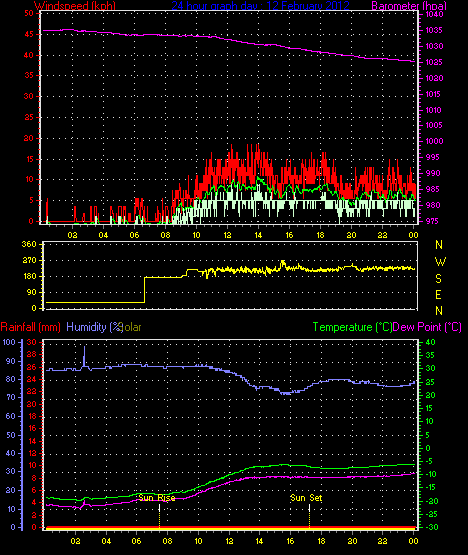This screenshot has height=555, width=468.
Task: Select the Dew Point (°C) legend label
Action: 427,327
